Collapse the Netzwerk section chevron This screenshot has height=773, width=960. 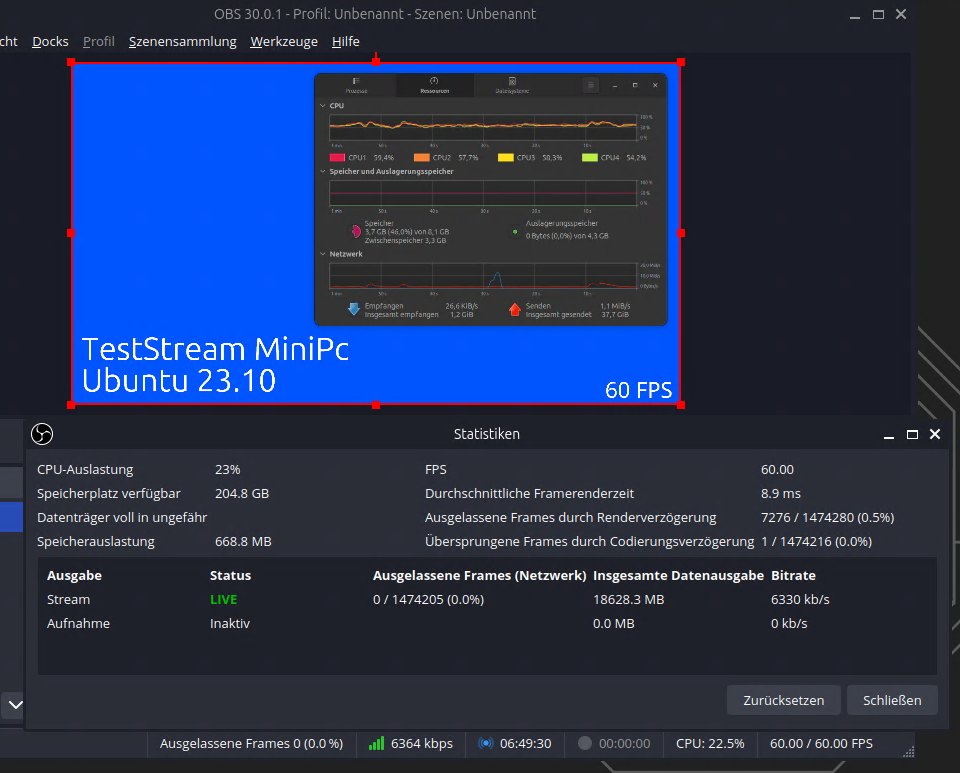coord(322,254)
